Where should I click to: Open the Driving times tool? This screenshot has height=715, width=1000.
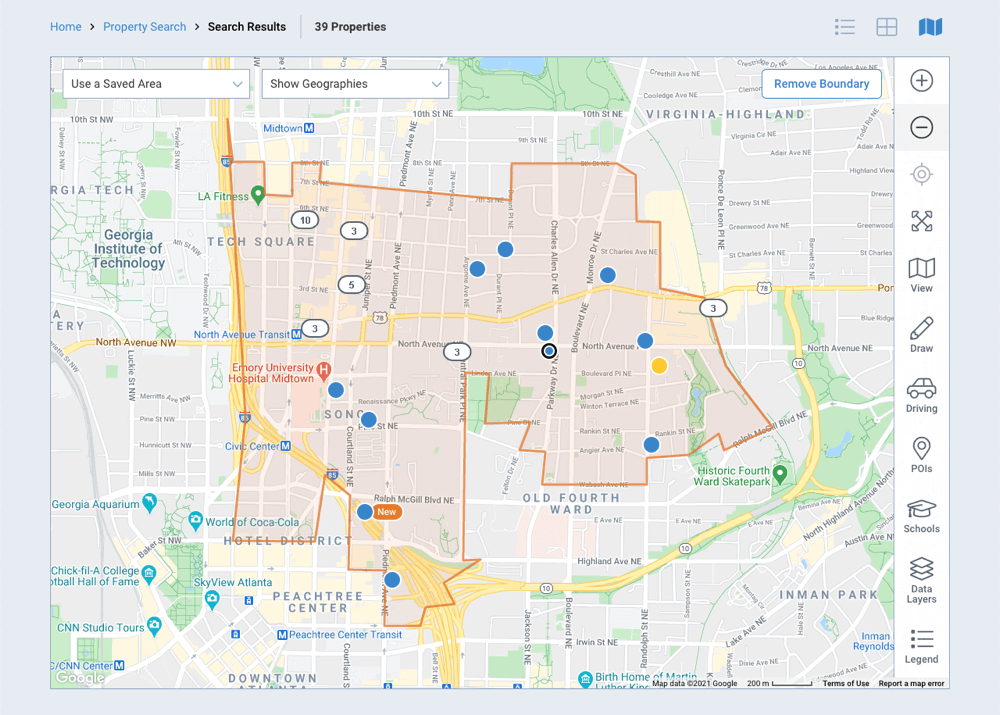921,391
